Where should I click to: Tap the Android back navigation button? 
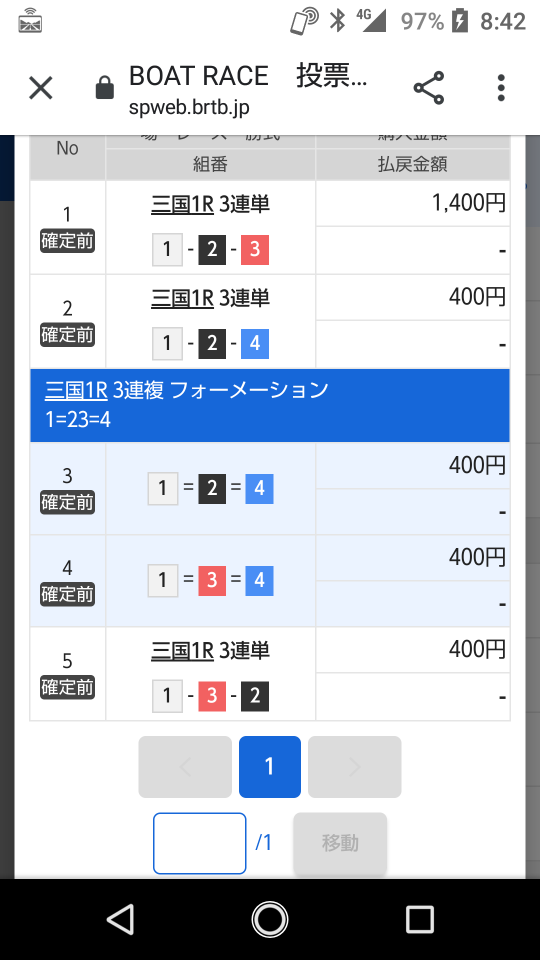pyautogui.click(x=120, y=919)
